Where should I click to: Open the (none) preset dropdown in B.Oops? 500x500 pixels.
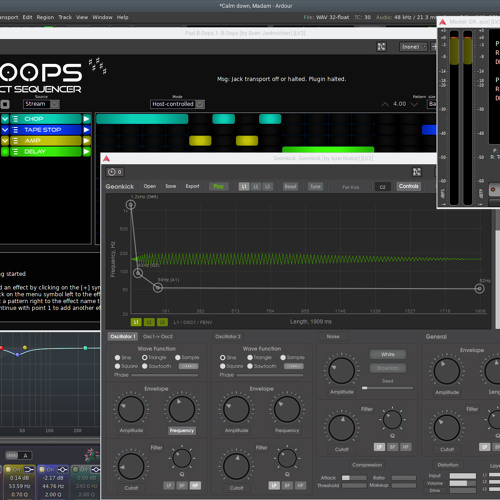click(413, 47)
